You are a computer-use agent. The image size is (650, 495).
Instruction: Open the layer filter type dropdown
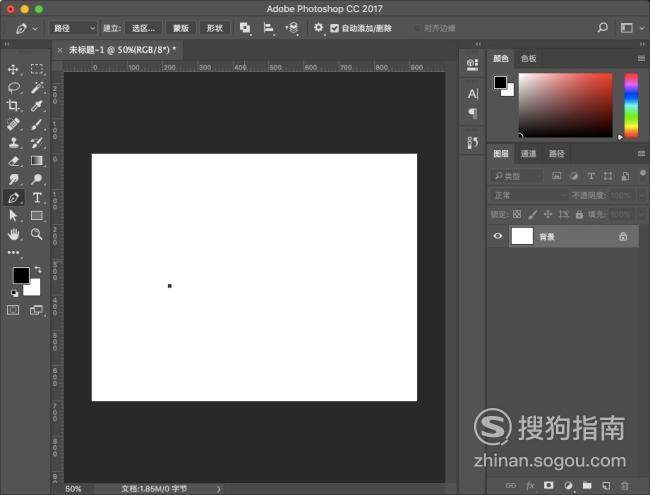click(516, 176)
